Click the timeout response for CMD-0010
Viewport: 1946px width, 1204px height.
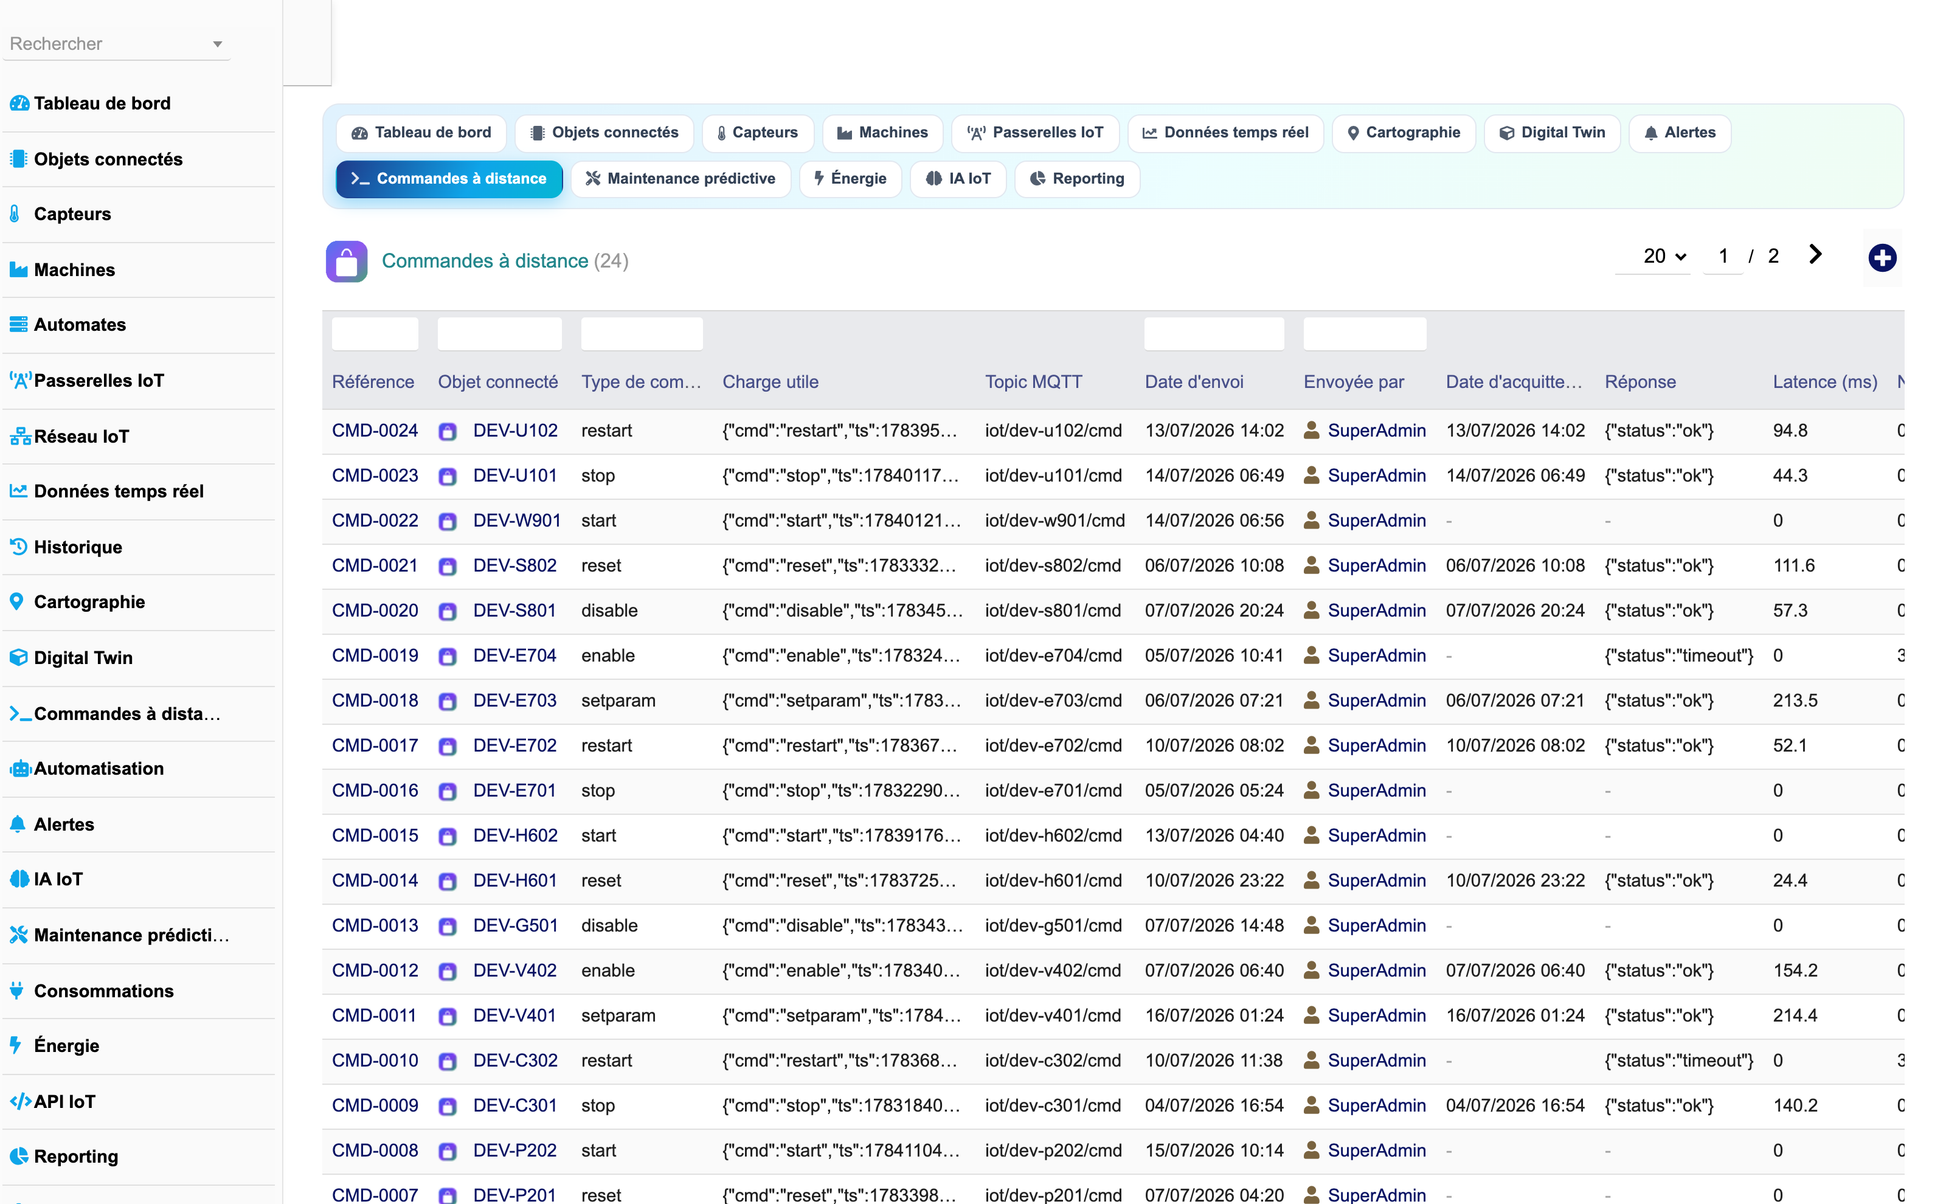1679,1061
